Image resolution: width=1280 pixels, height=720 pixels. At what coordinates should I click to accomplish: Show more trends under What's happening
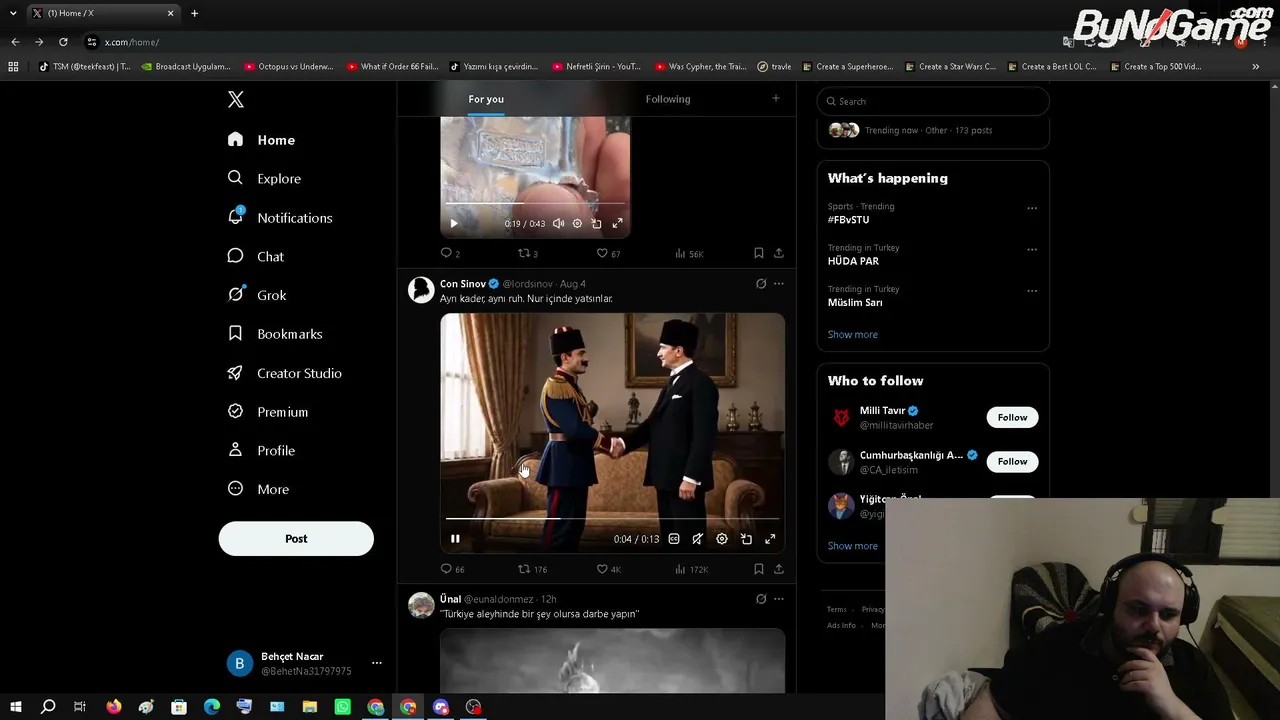pyautogui.click(x=853, y=334)
